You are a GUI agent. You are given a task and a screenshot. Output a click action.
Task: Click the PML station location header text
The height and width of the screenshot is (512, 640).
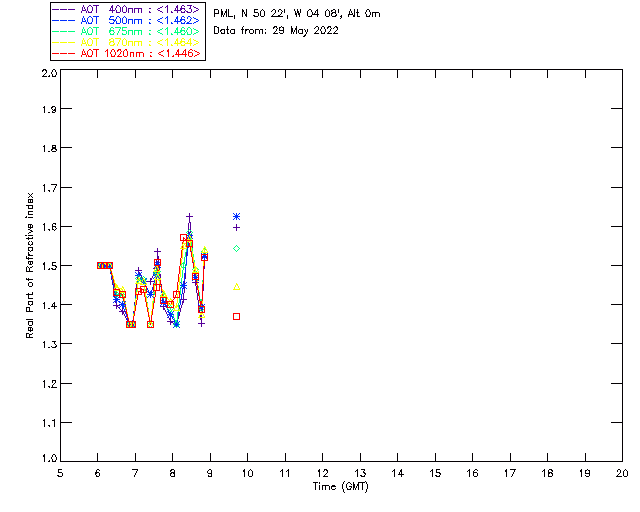point(297,13)
